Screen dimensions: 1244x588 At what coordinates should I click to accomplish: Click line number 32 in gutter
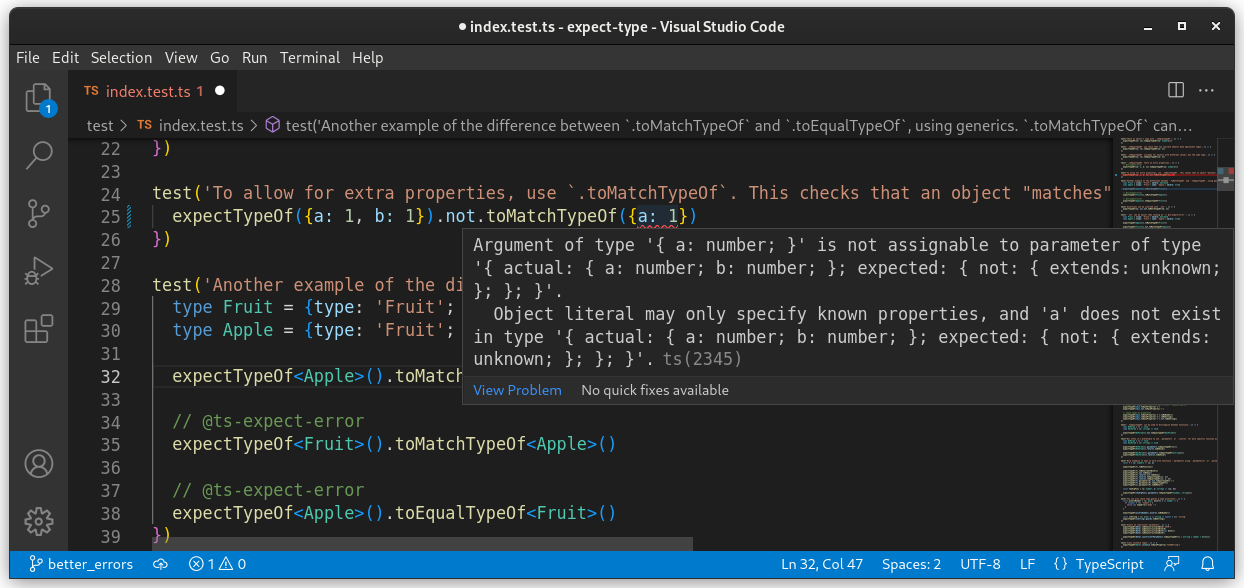coord(110,377)
